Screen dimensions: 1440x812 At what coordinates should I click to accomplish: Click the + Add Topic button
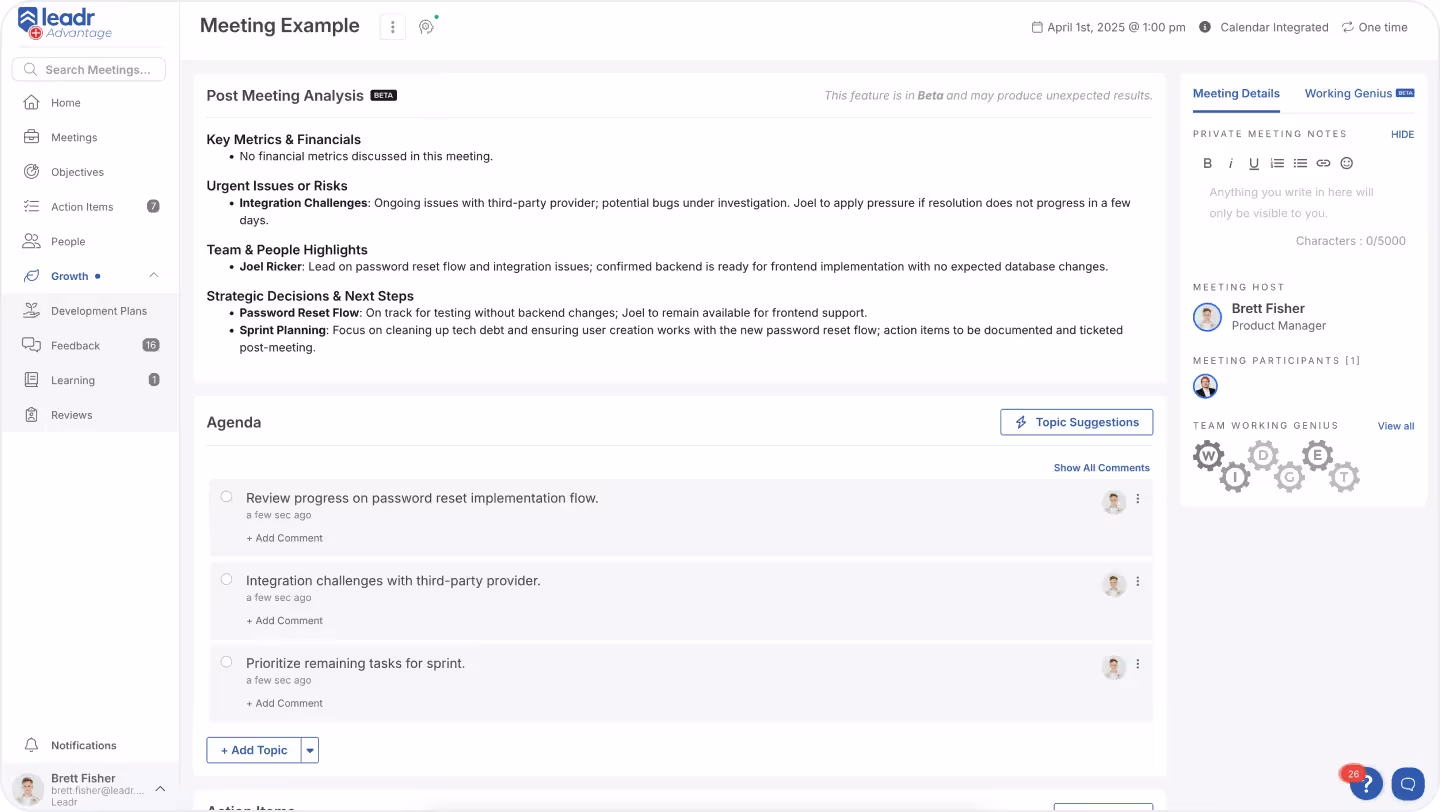(x=254, y=750)
